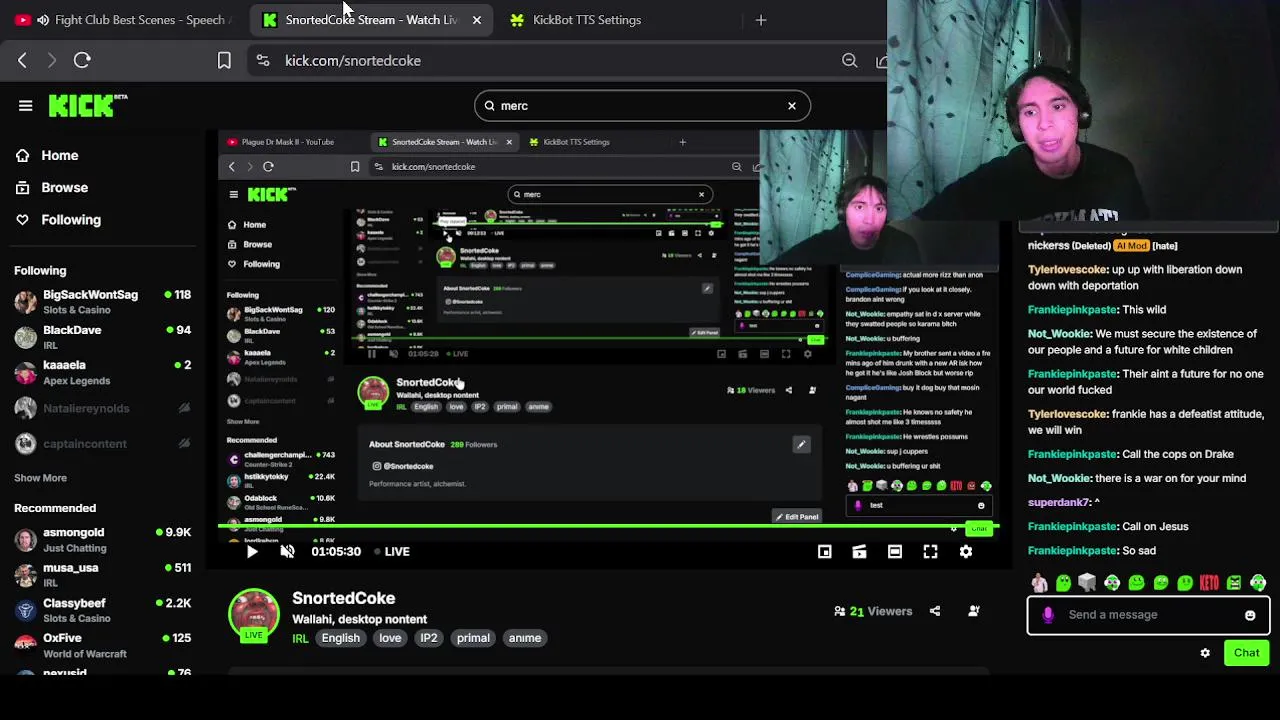Click the zoom magnifier icon in address bar

point(849,61)
